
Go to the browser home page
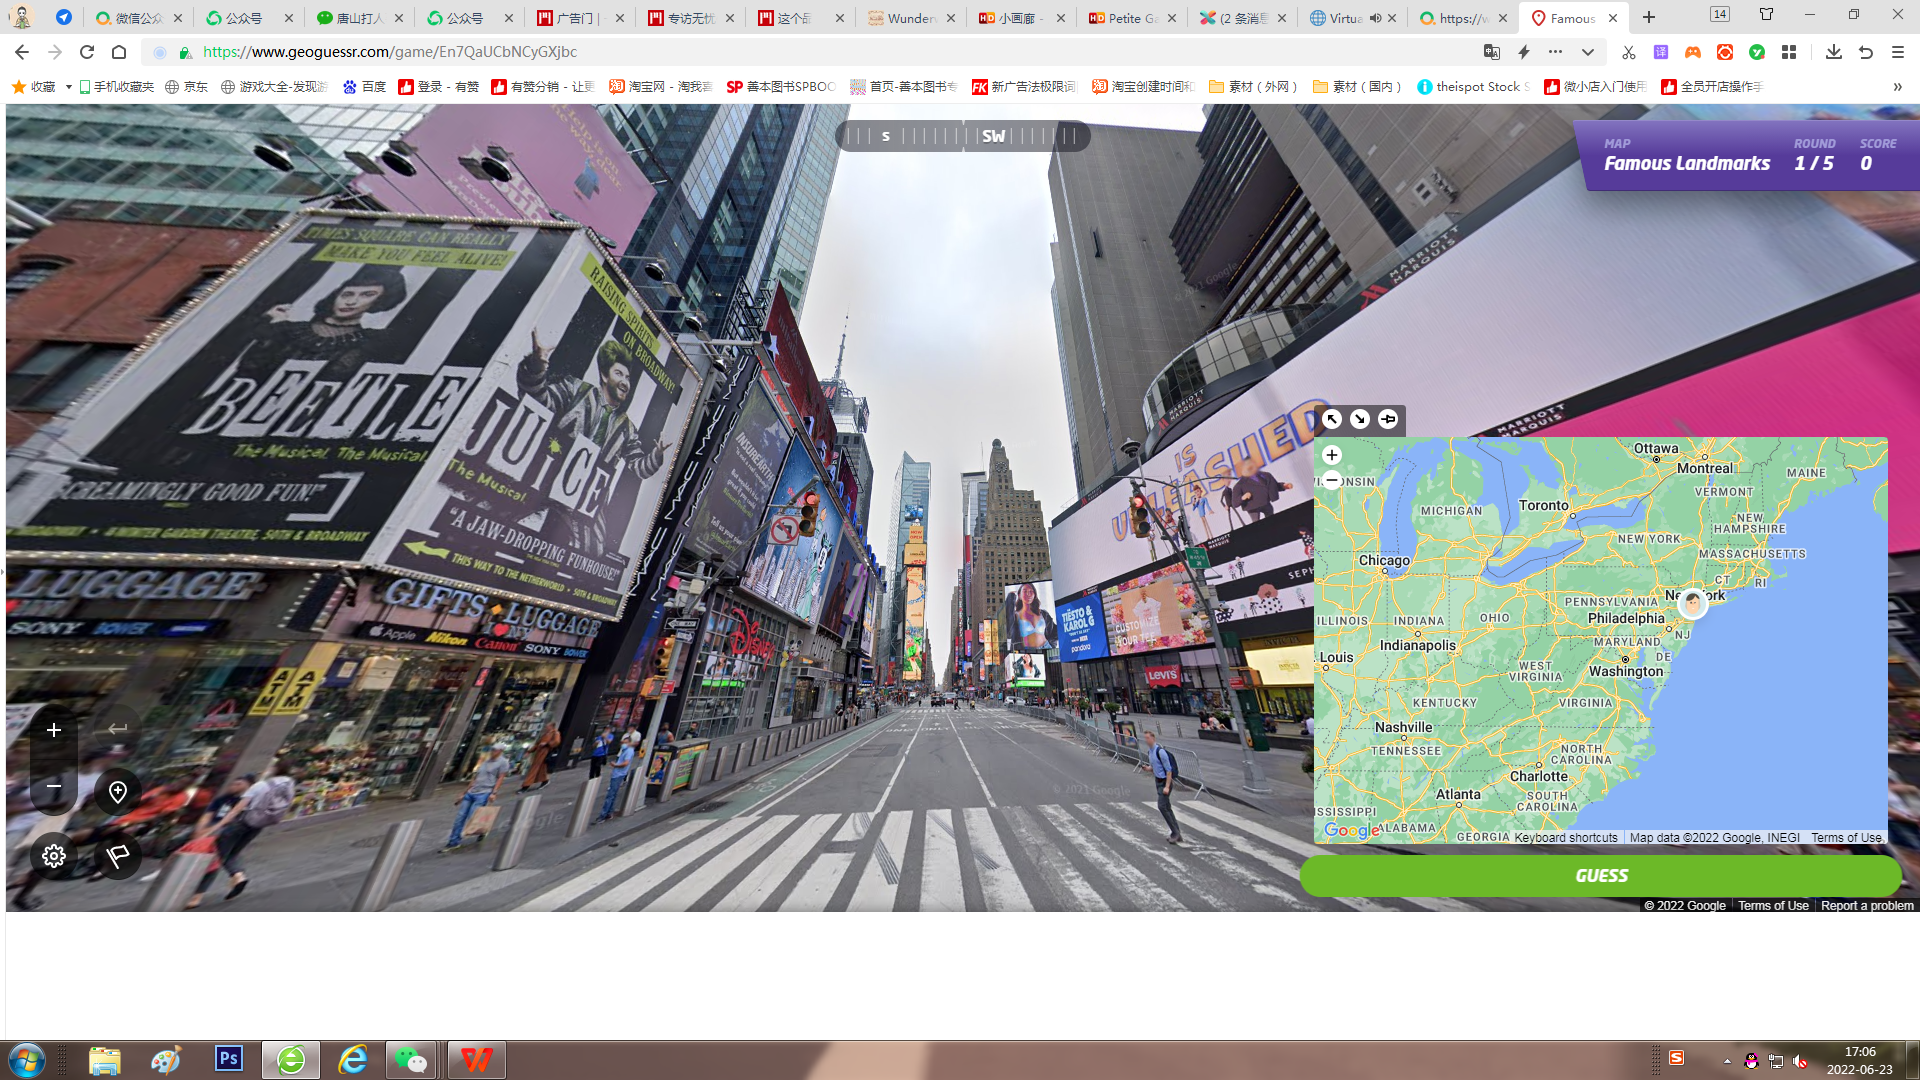coord(119,52)
